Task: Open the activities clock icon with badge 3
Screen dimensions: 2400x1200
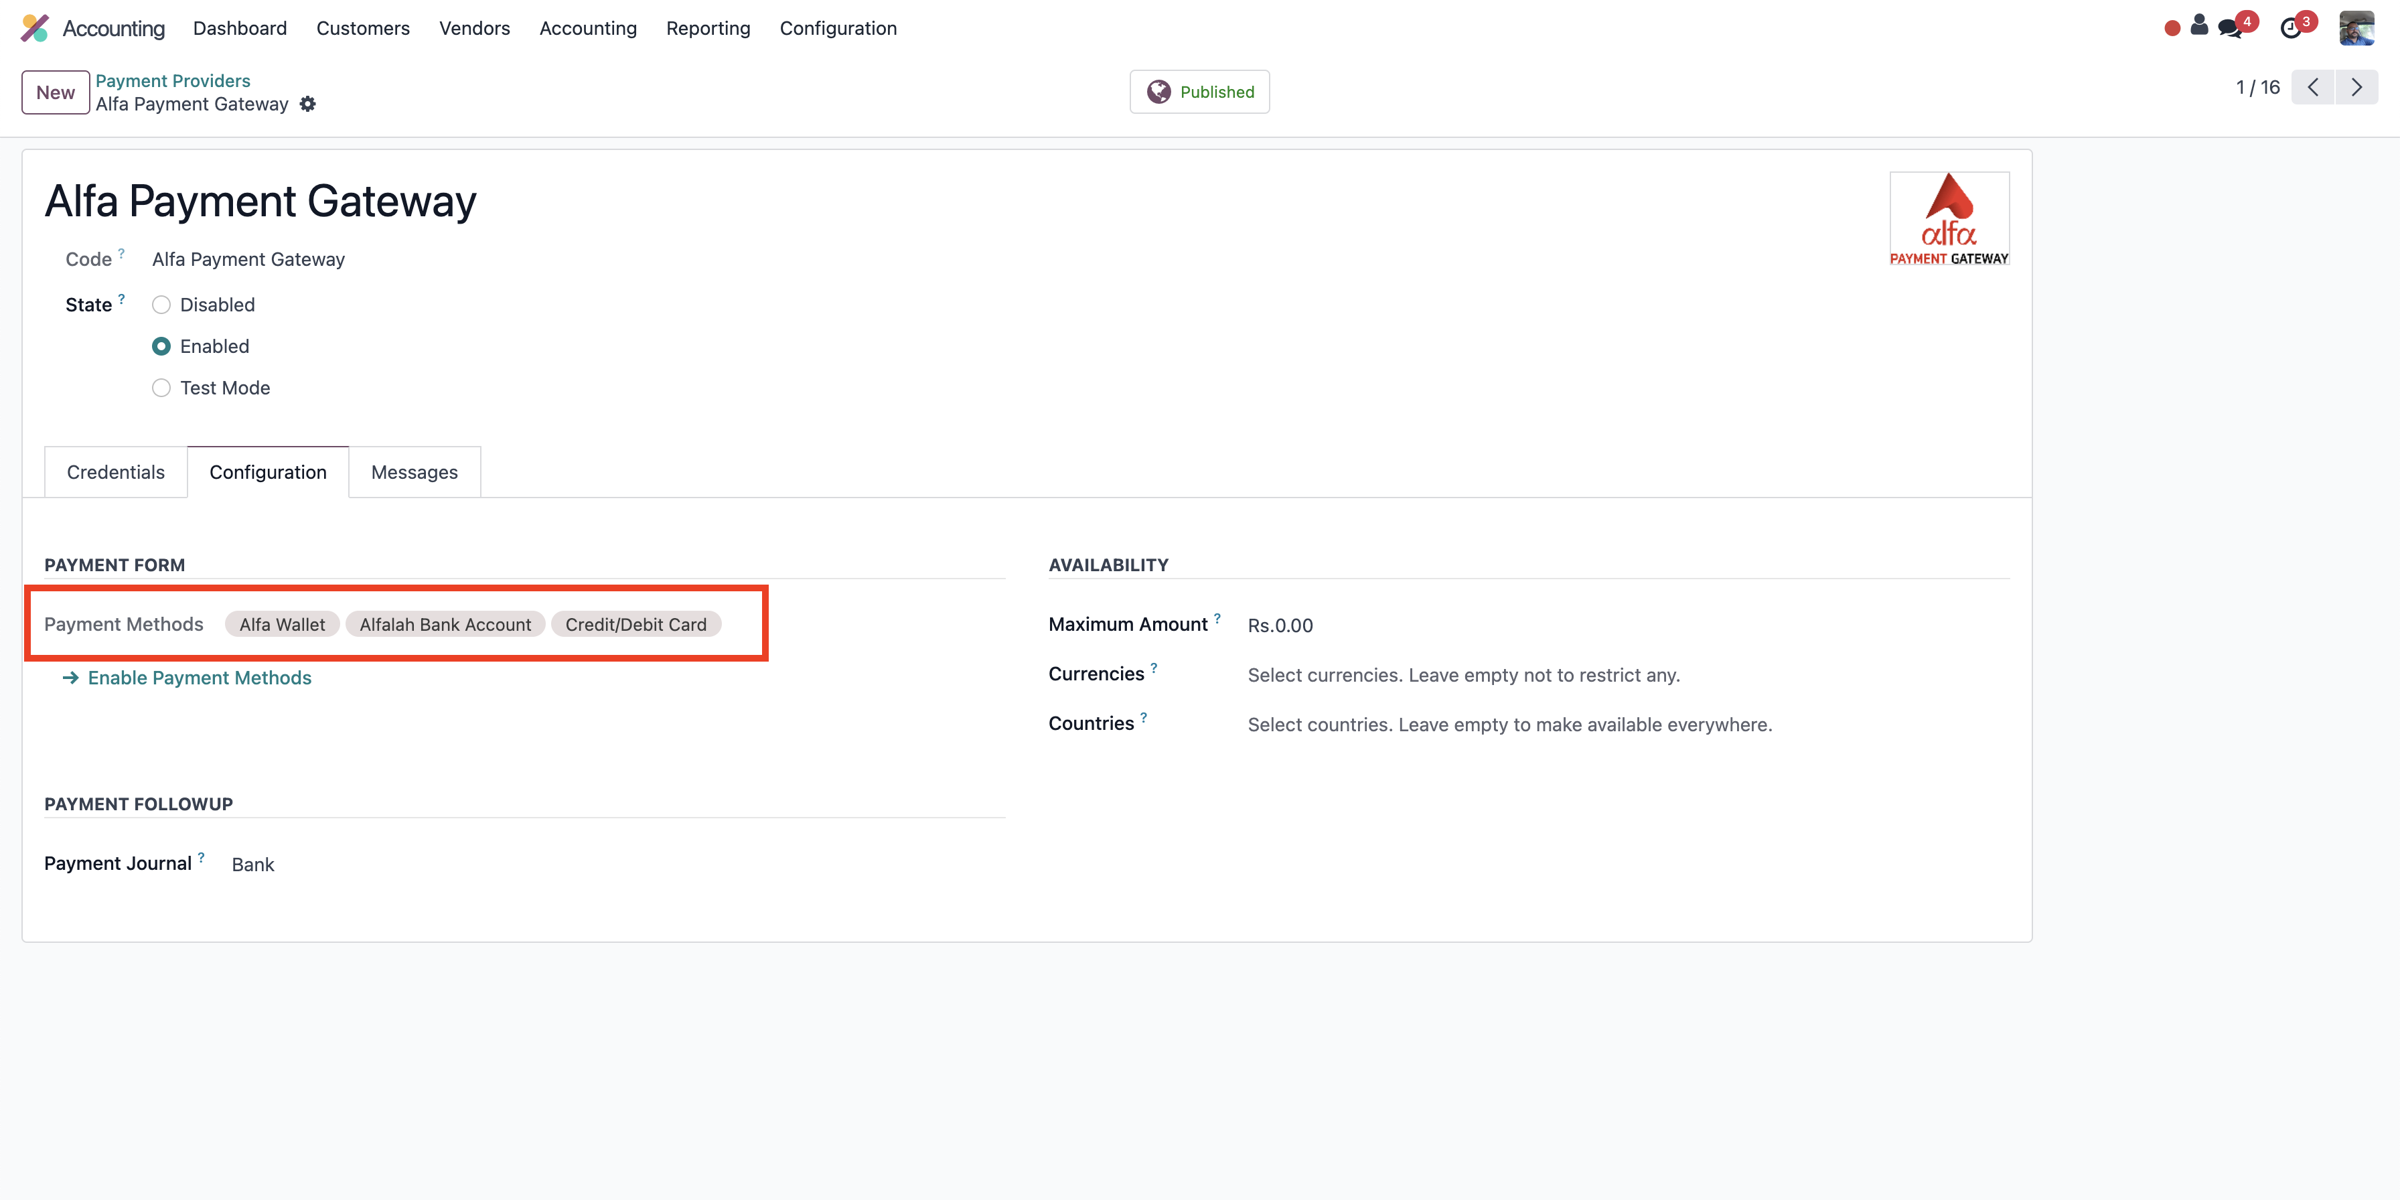Action: [x=2293, y=28]
